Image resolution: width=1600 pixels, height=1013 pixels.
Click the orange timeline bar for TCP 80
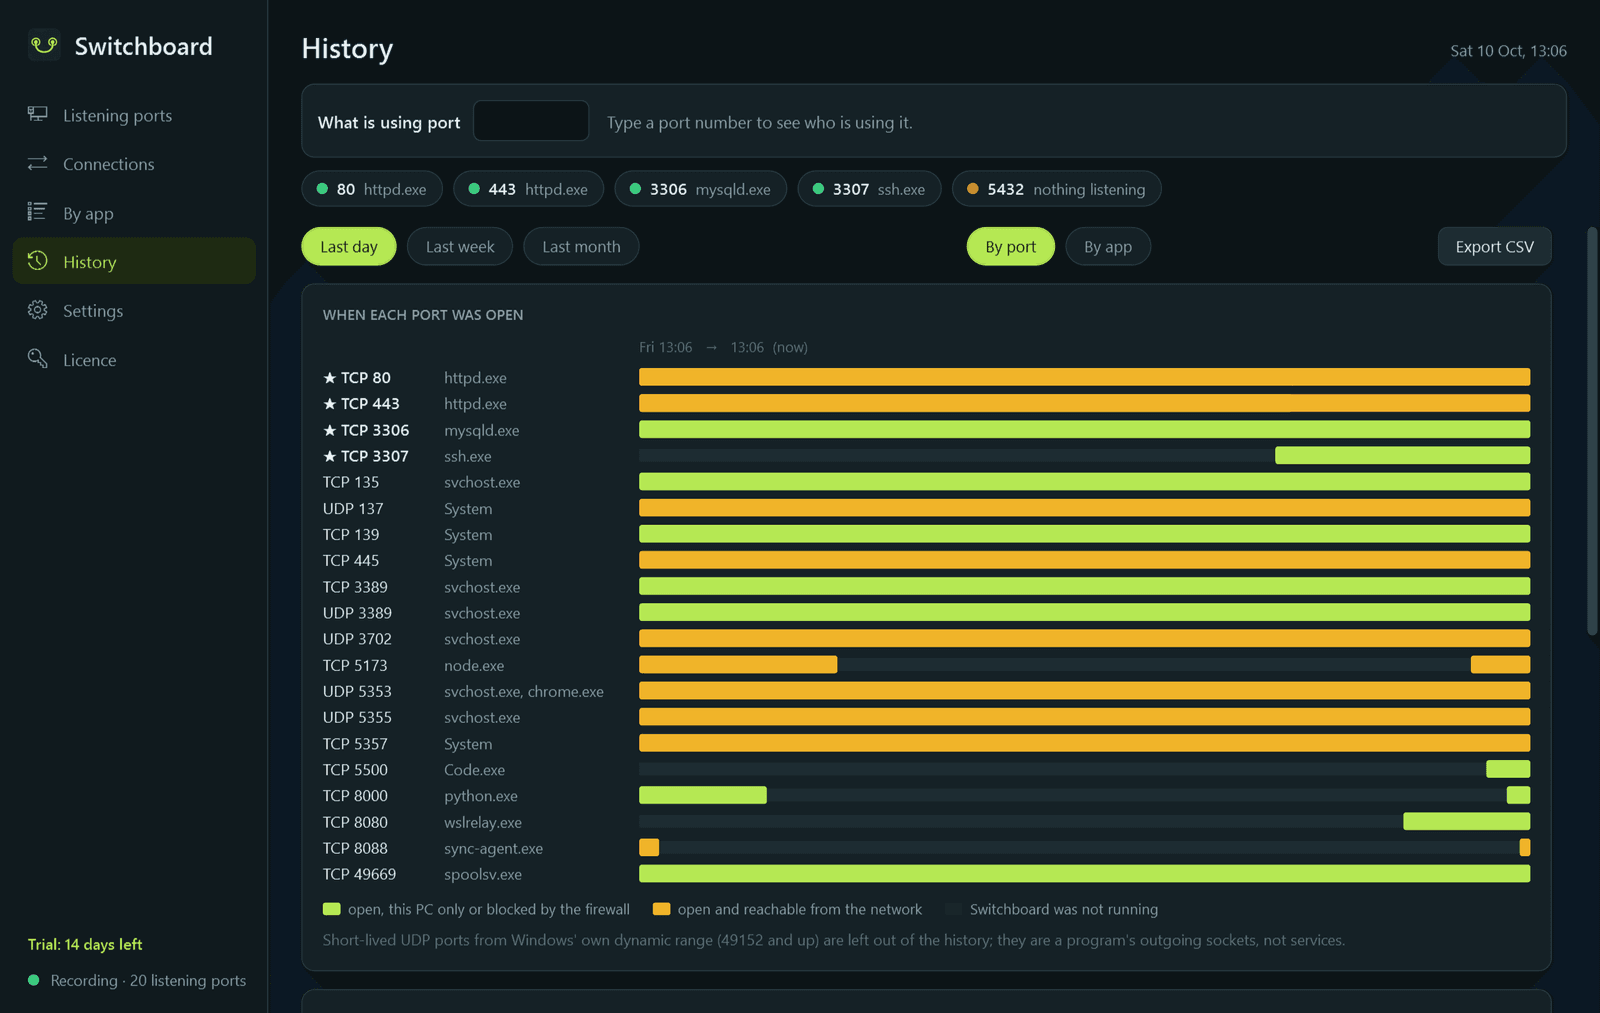pos(1084,377)
